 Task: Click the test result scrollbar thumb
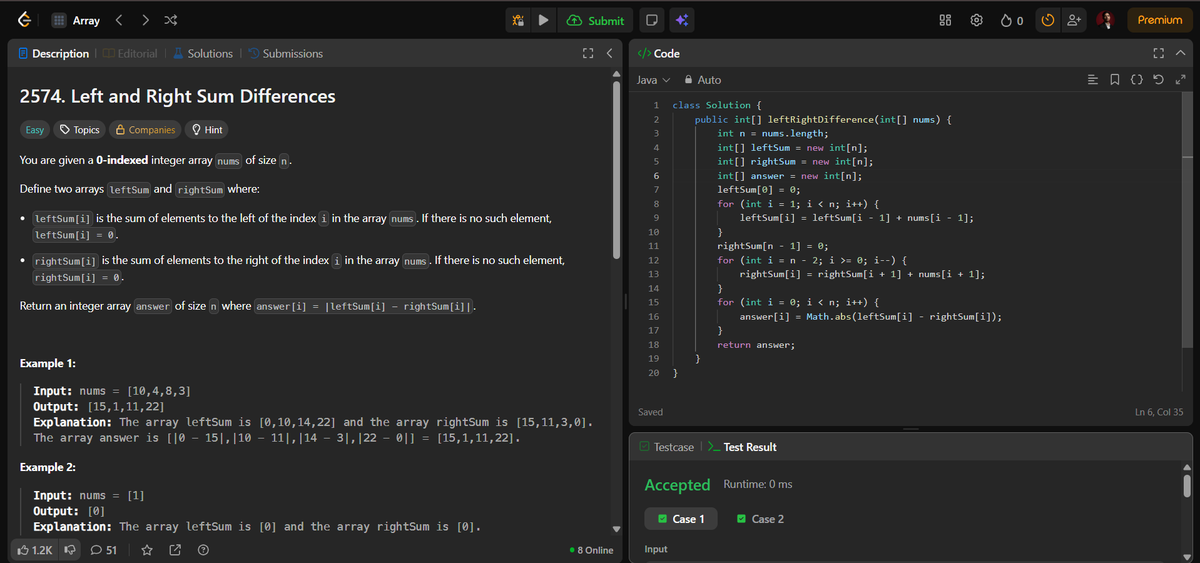coord(1187,485)
